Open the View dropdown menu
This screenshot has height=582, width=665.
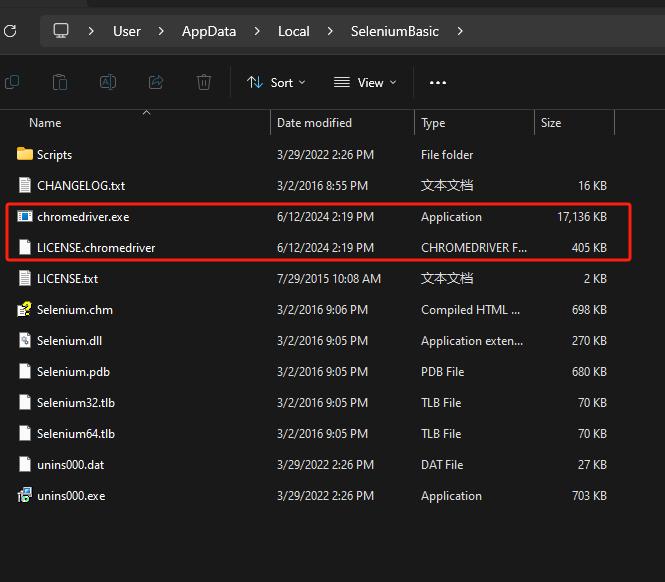tap(365, 82)
